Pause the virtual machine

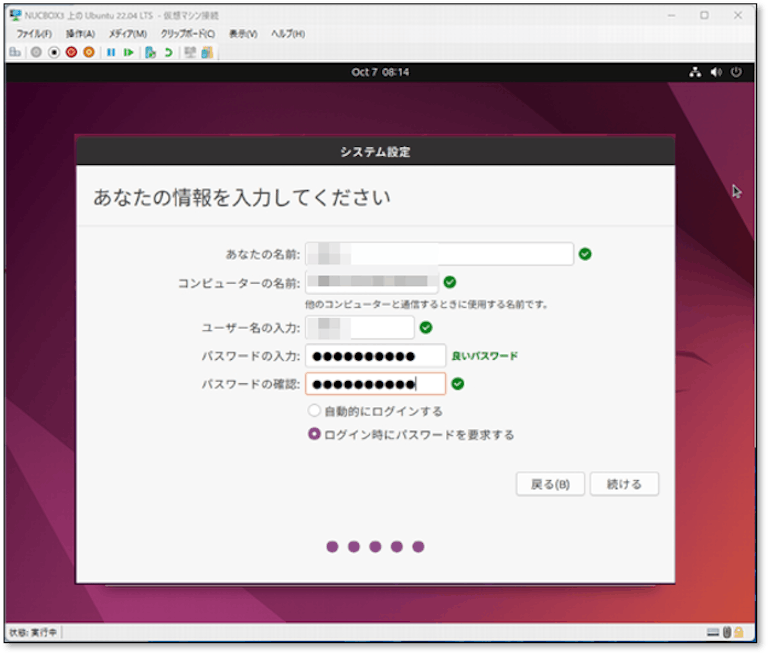111,52
